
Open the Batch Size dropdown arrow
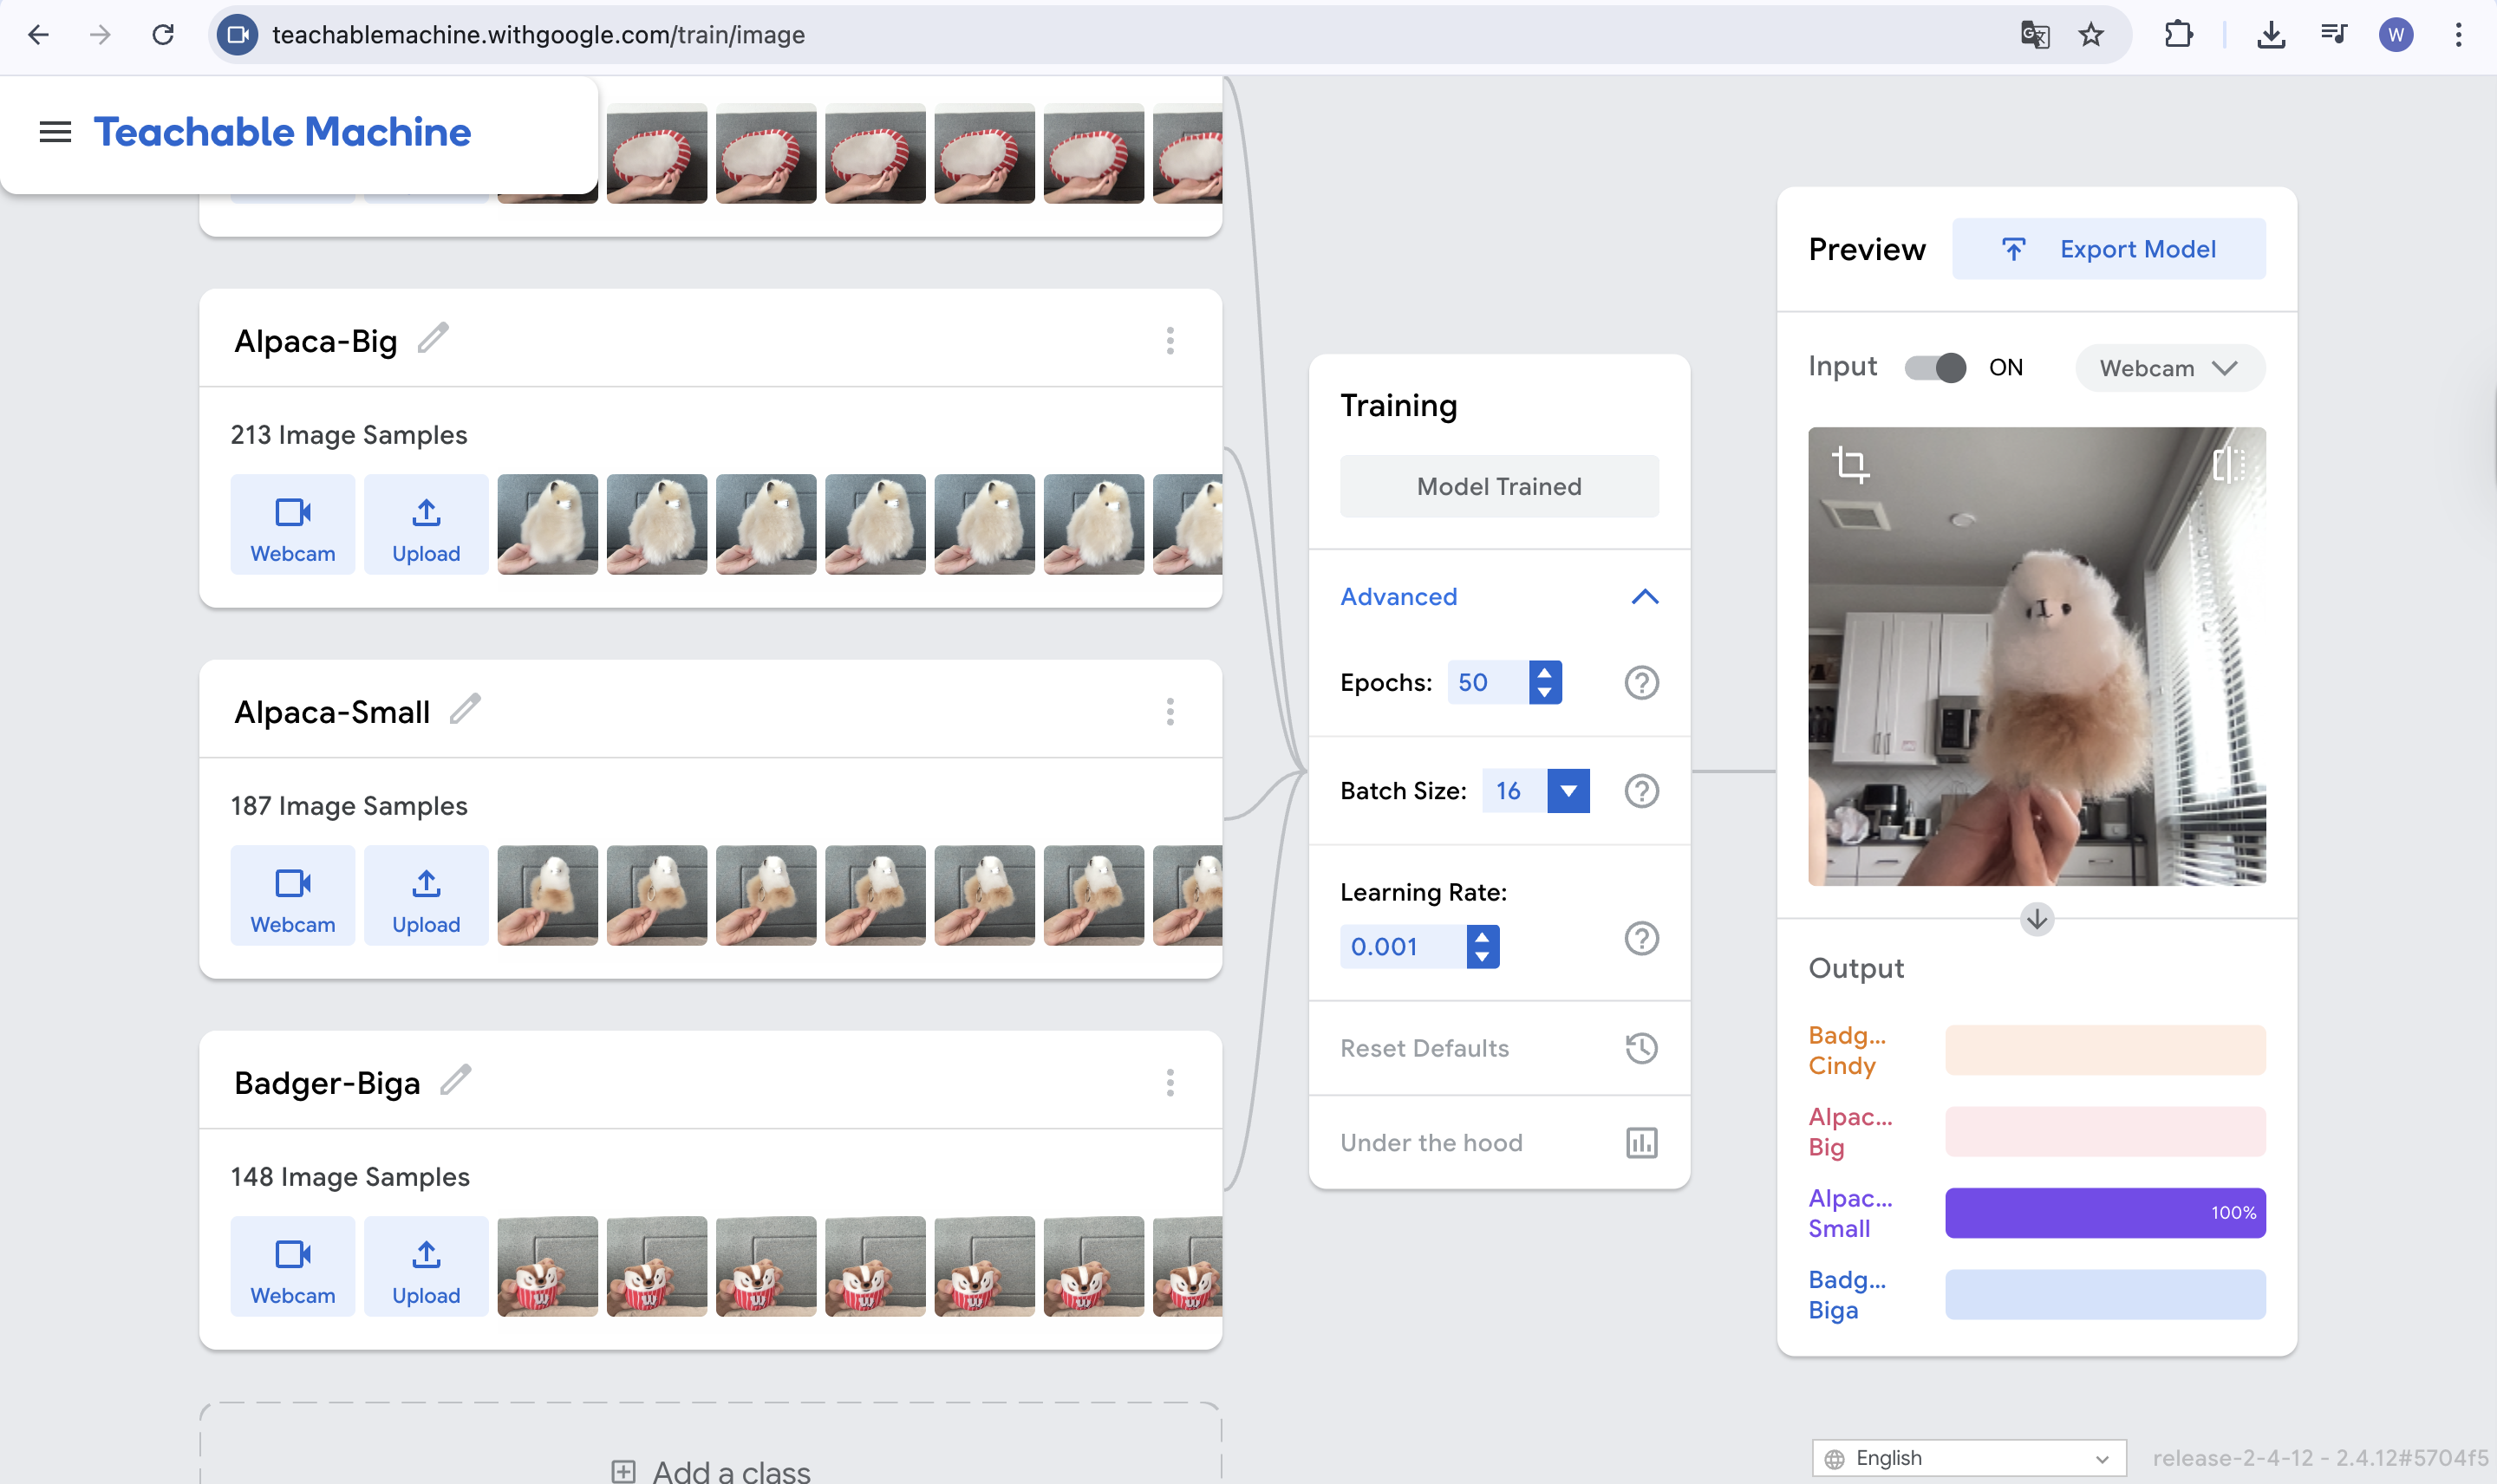tap(1568, 791)
